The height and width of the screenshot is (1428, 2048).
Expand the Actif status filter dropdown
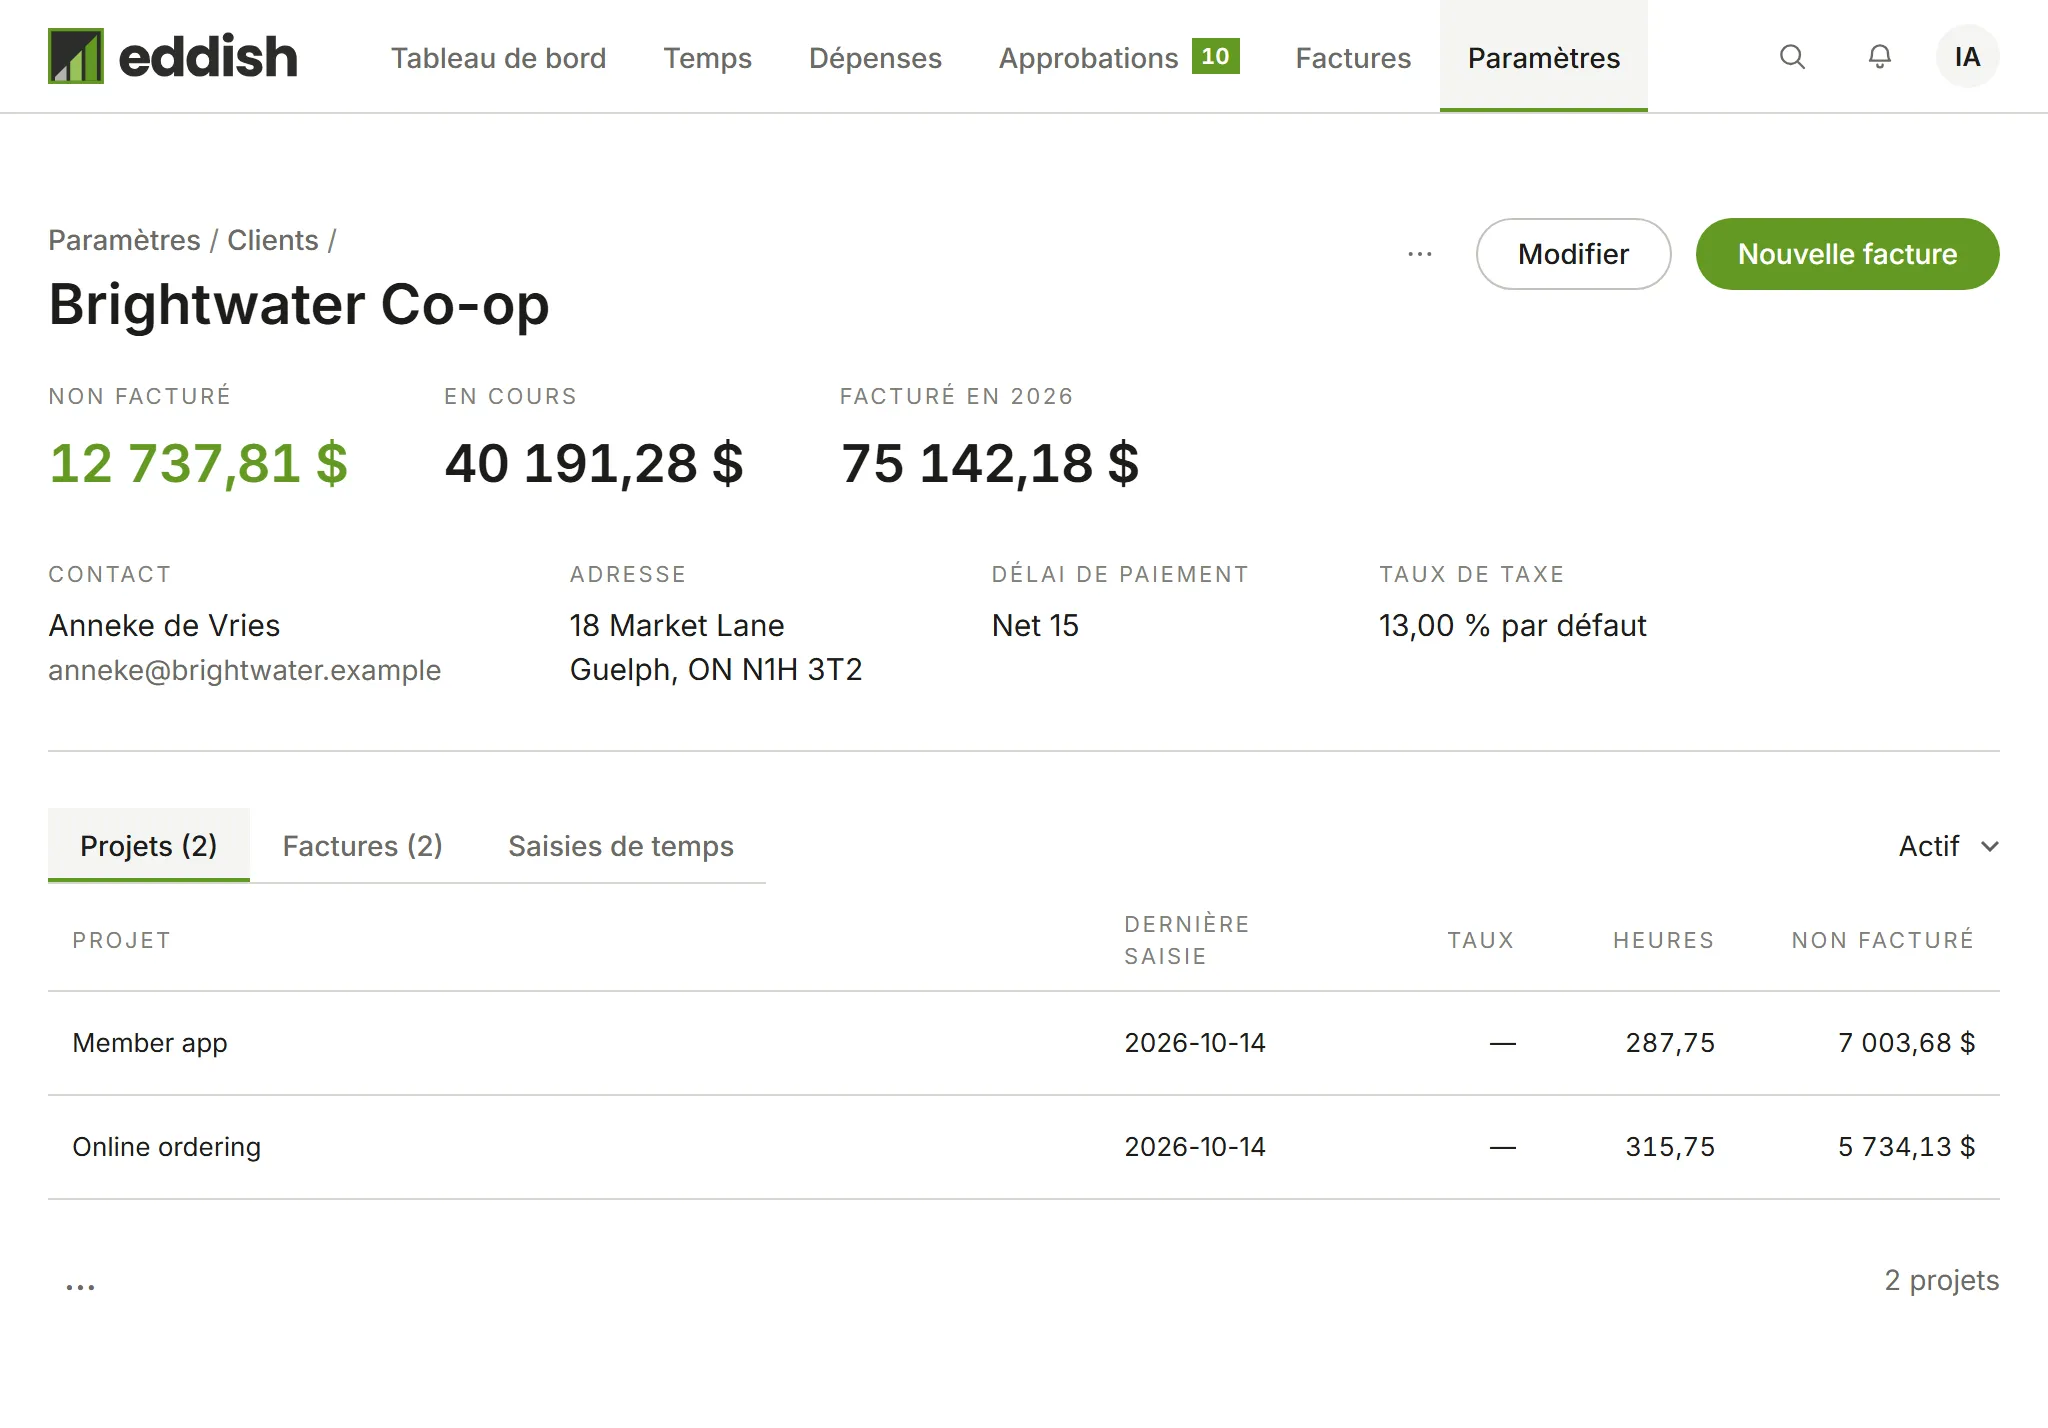[x=1948, y=846]
